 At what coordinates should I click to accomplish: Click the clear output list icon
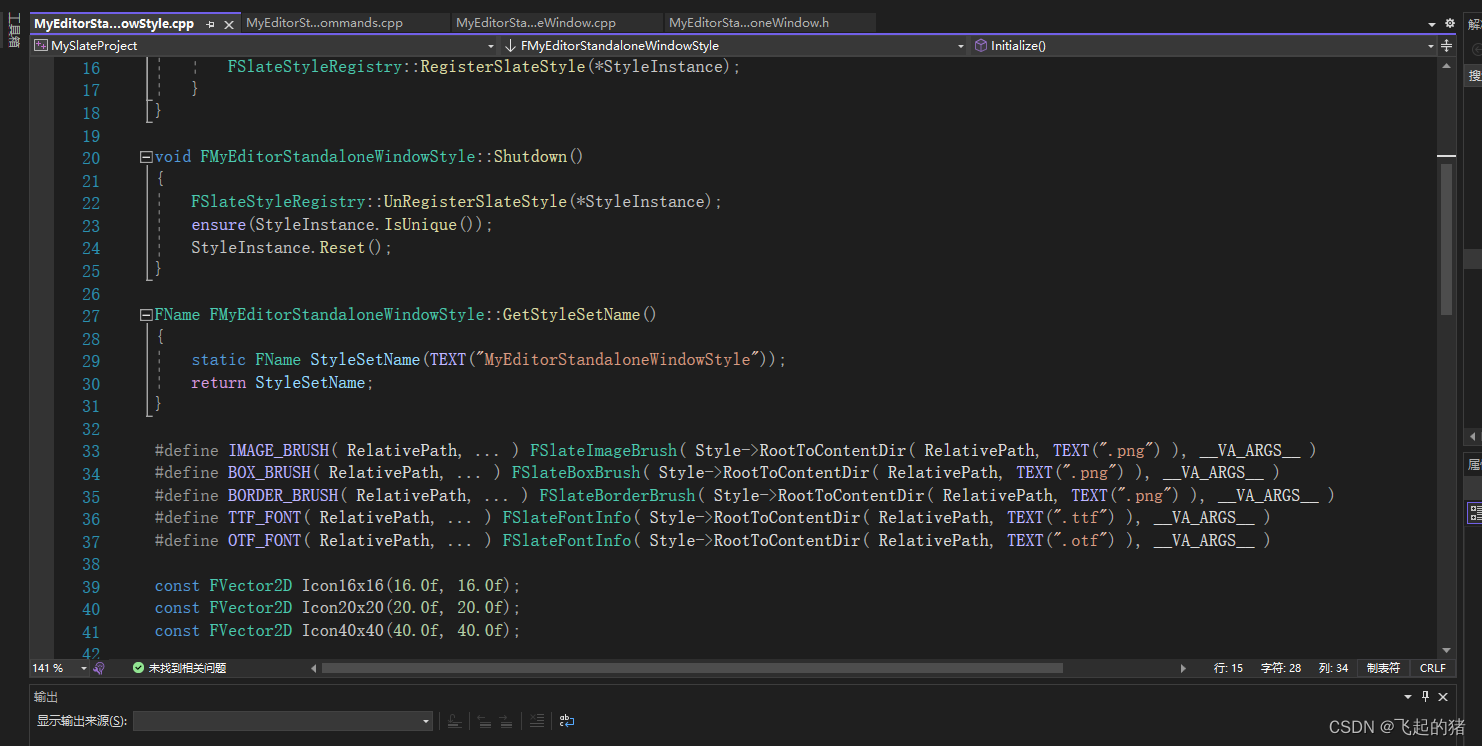tap(537, 721)
